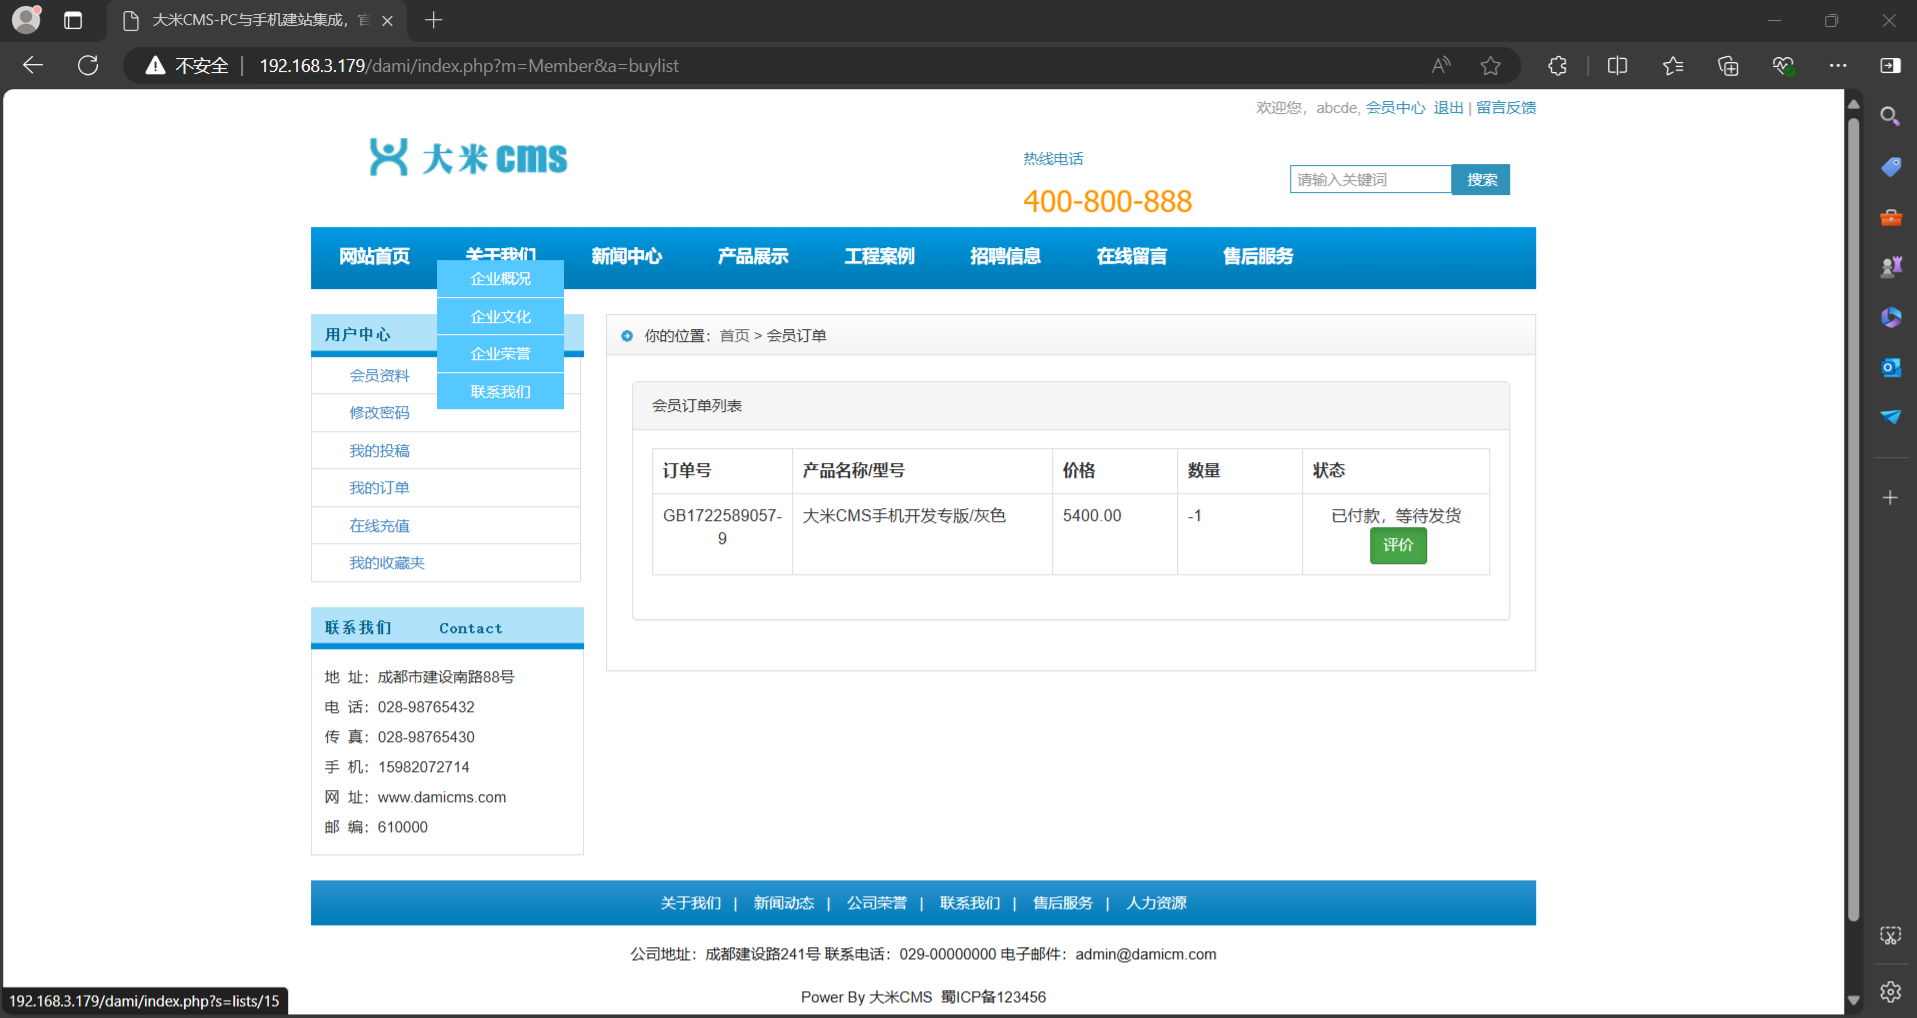
Task: Select 企业文化 in dropdown menu
Action: pyautogui.click(x=500, y=317)
